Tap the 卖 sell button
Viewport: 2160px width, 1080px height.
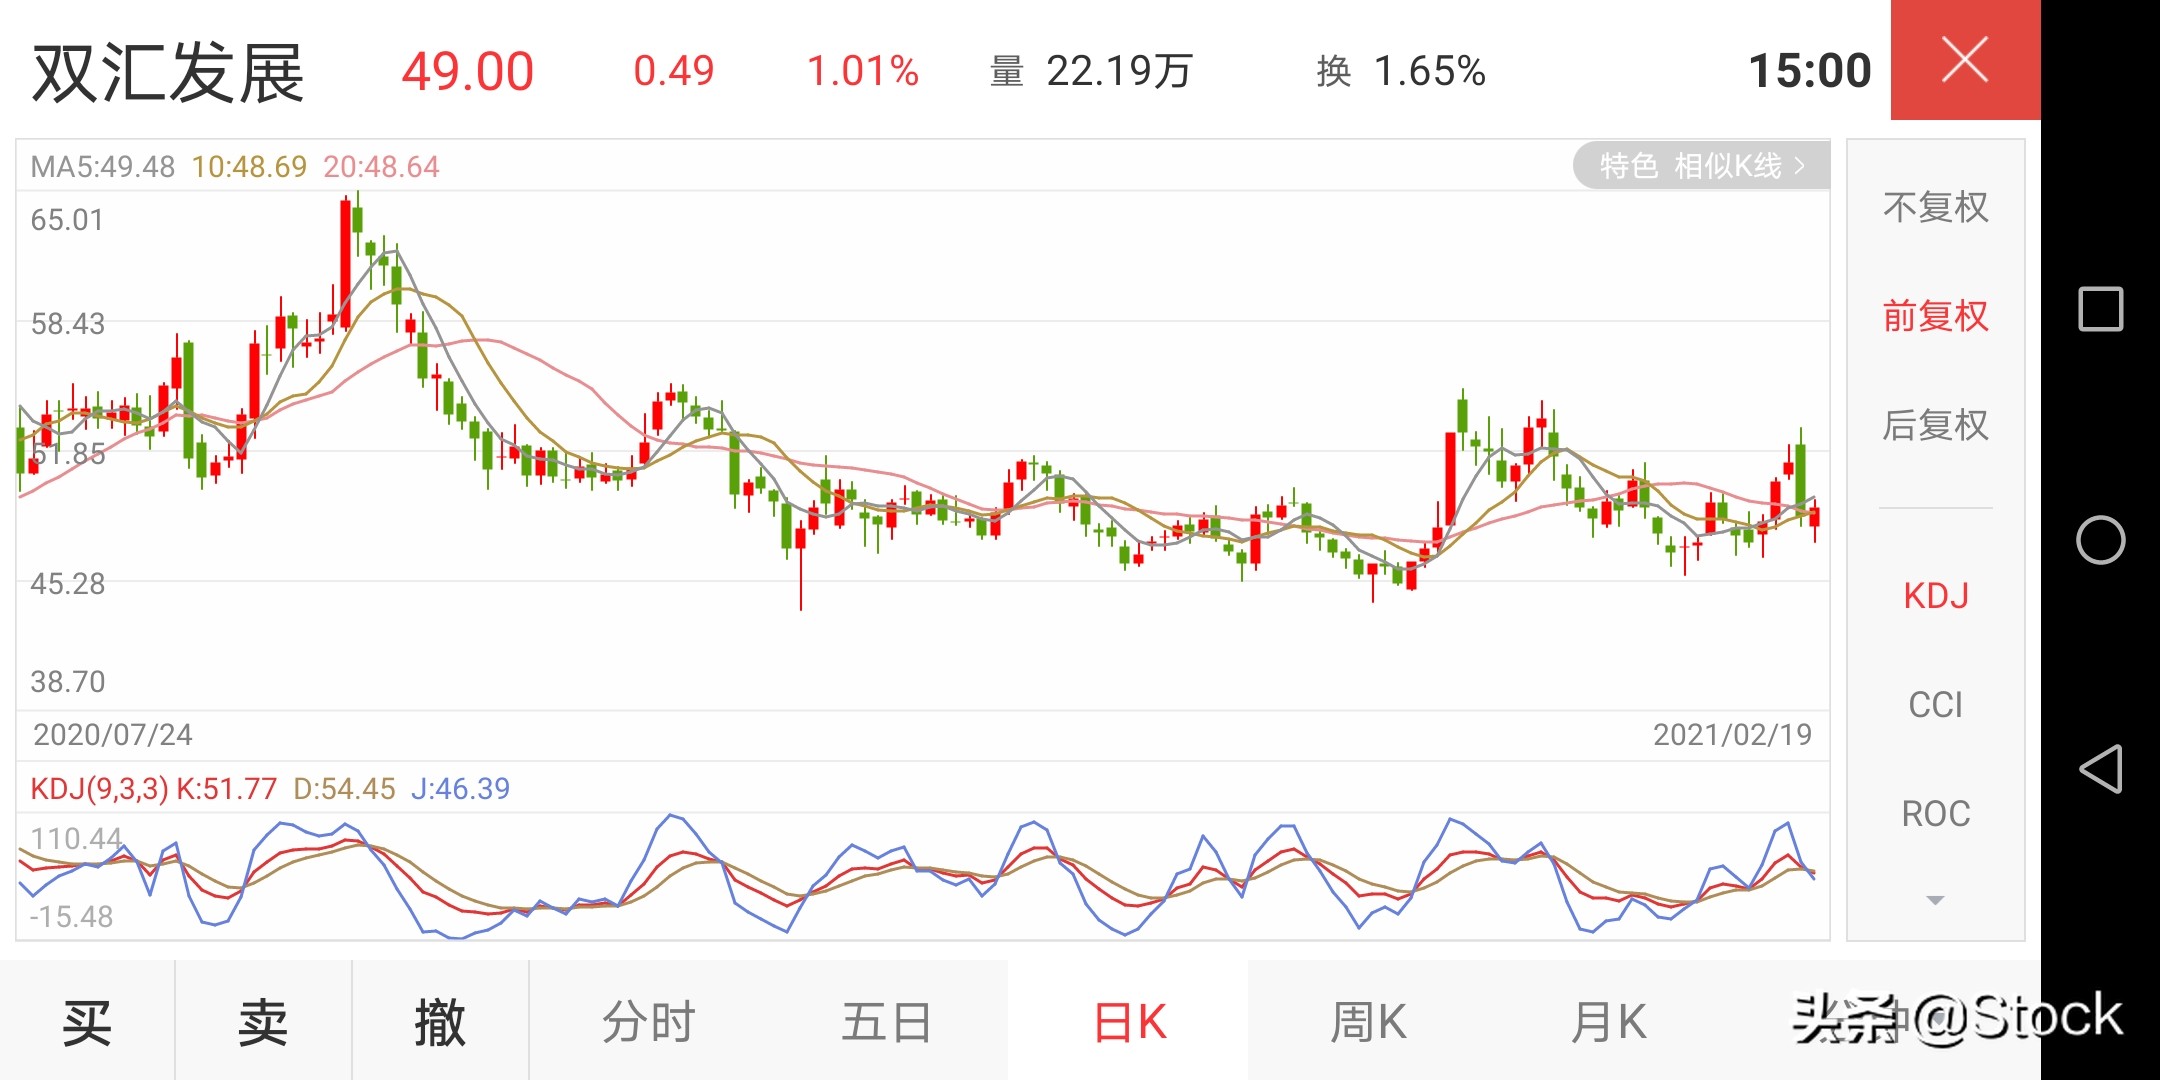263,1022
